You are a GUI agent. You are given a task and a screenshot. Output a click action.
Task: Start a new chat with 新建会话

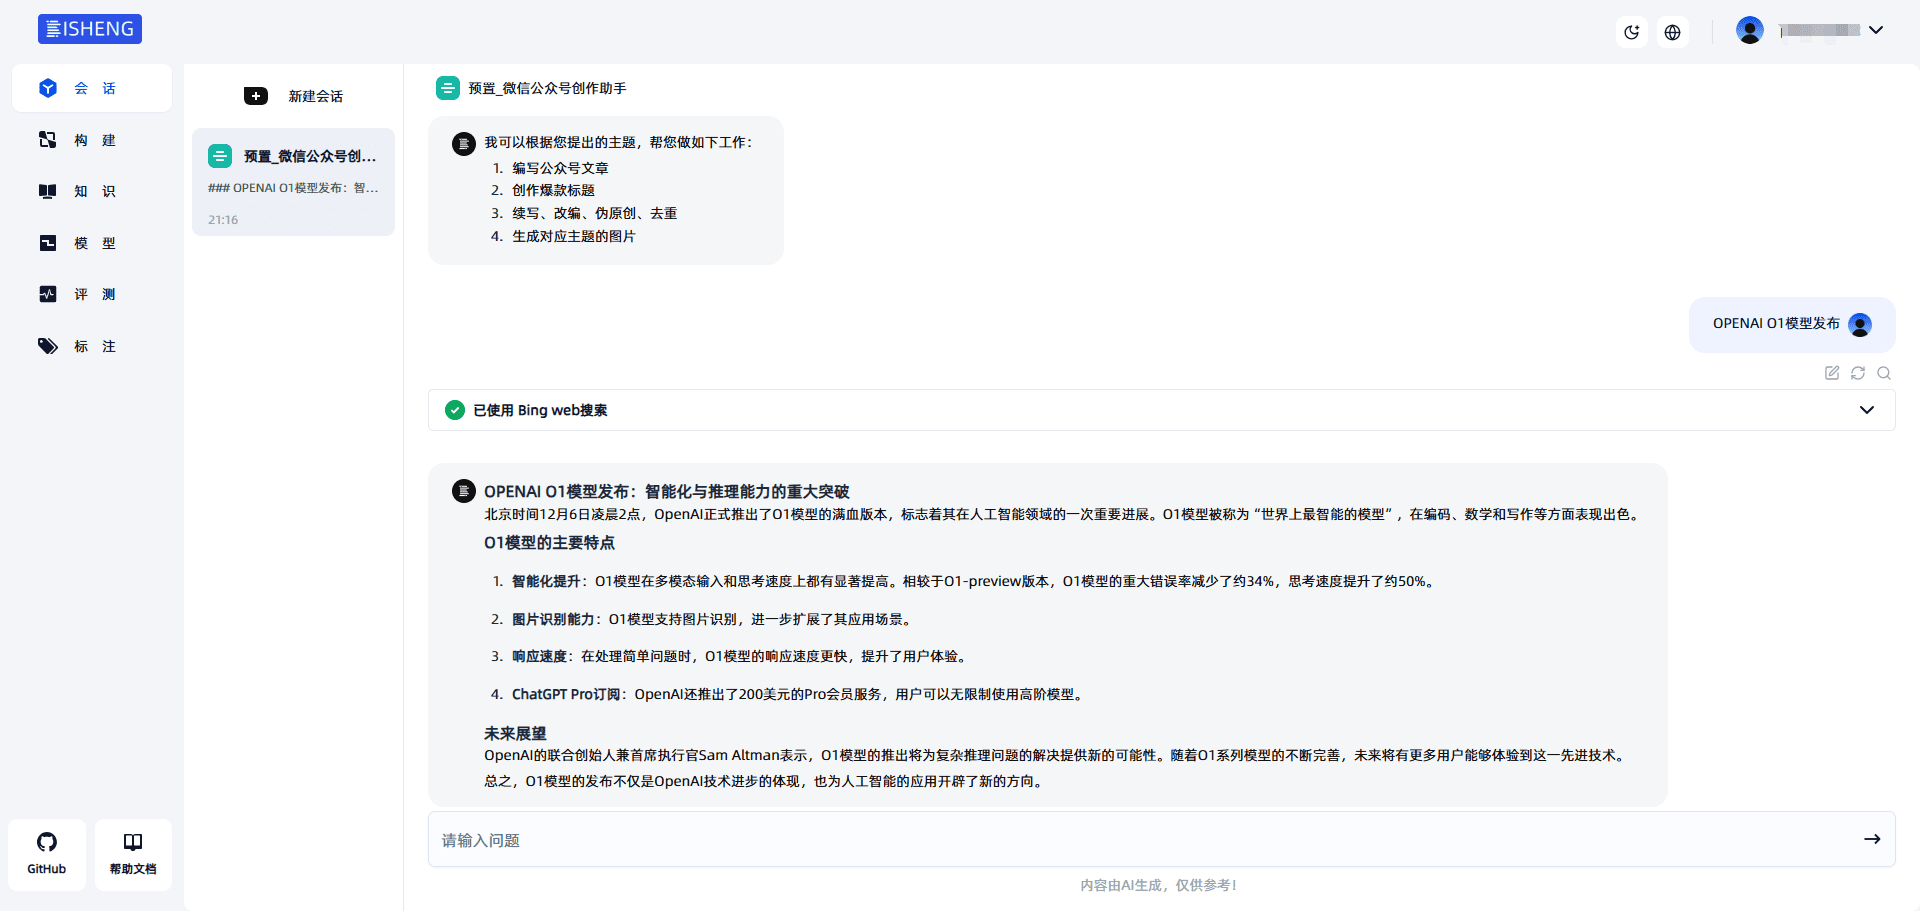tap(294, 96)
